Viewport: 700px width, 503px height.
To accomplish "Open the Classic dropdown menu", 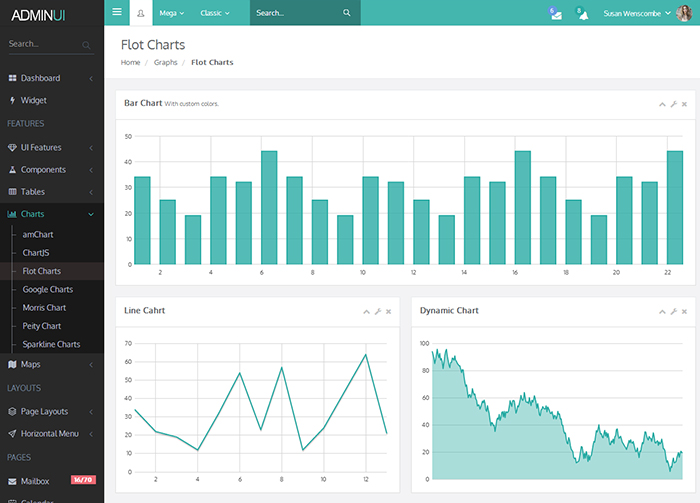I will [x=214, y=13].
